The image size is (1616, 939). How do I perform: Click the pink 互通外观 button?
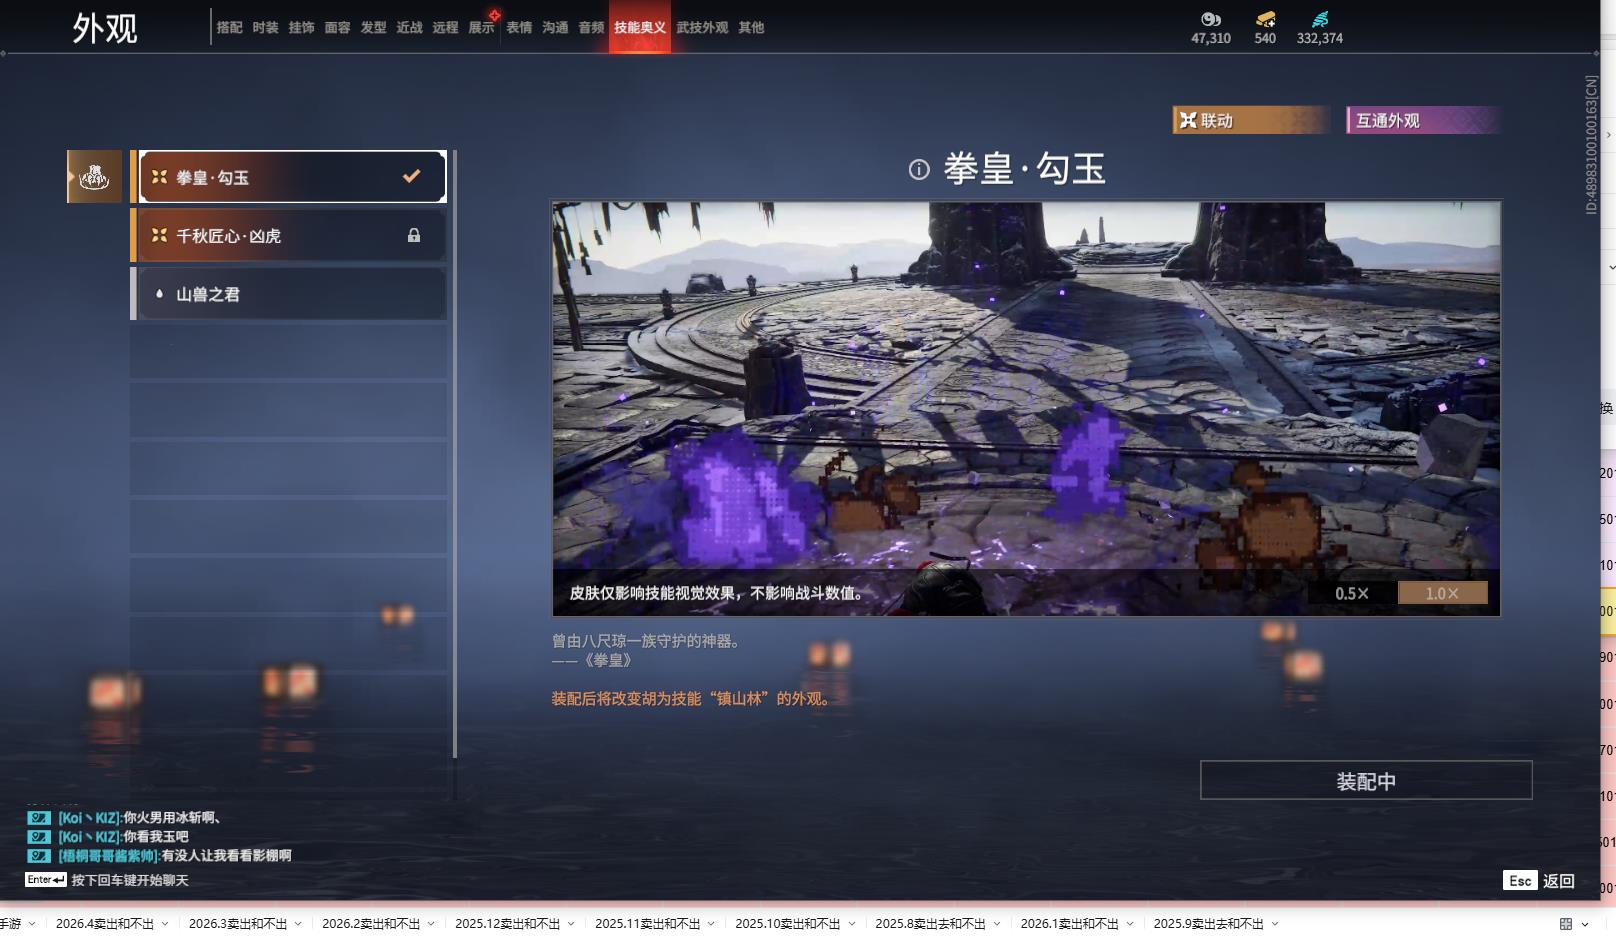pyautogui.click(x=1422, y=120)
